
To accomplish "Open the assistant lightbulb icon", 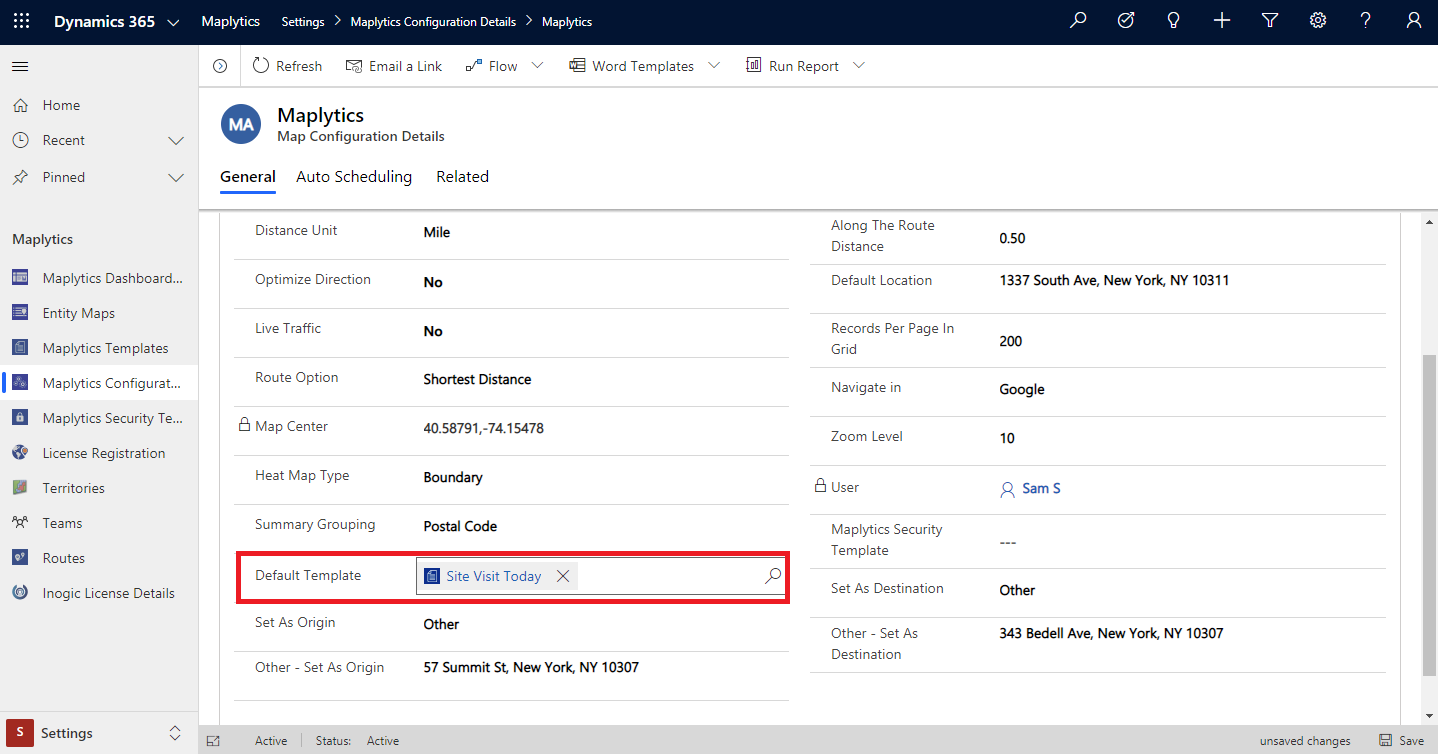I will click(x=1174, y=21).
